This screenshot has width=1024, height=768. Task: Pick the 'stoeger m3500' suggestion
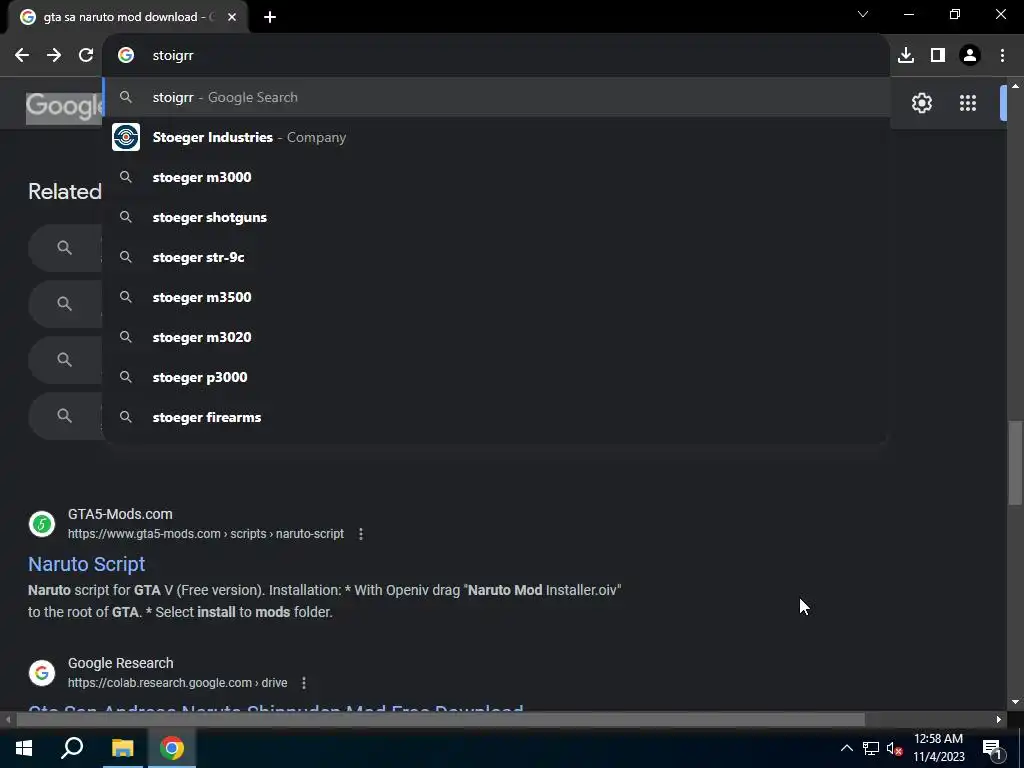496,297
